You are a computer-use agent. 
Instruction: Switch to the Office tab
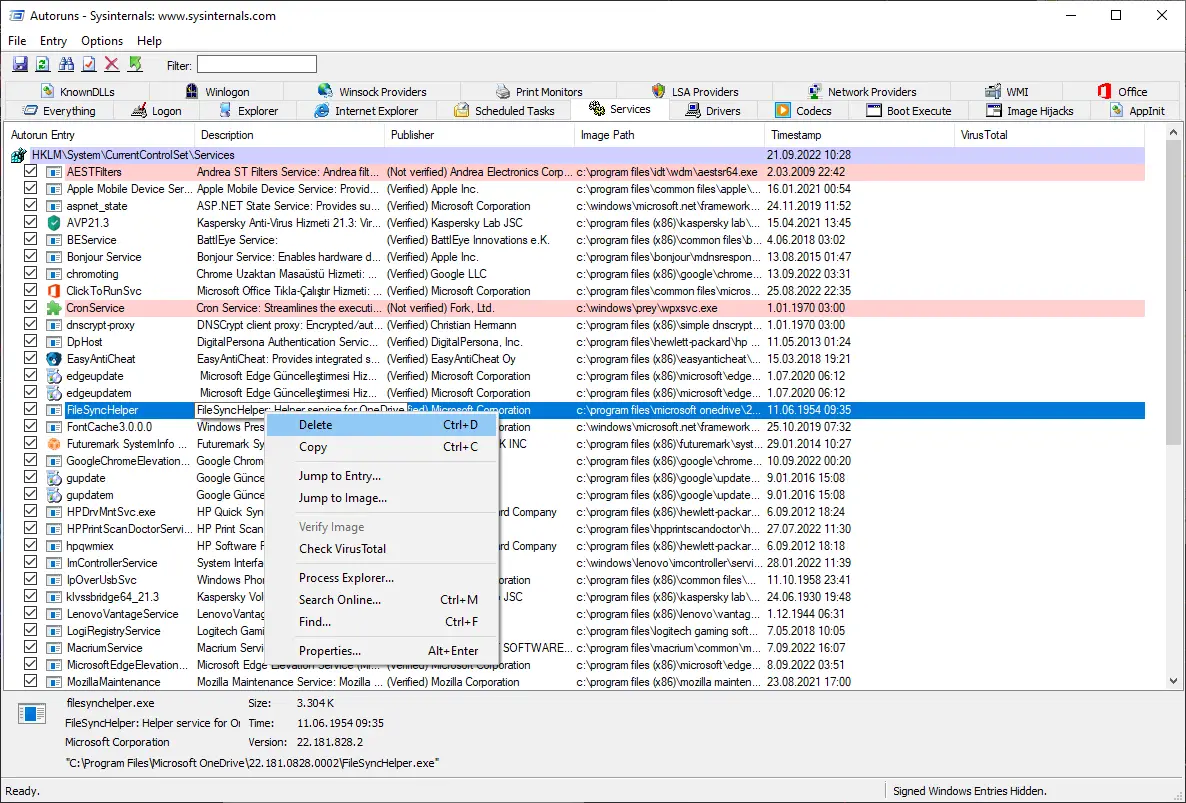1122,91
